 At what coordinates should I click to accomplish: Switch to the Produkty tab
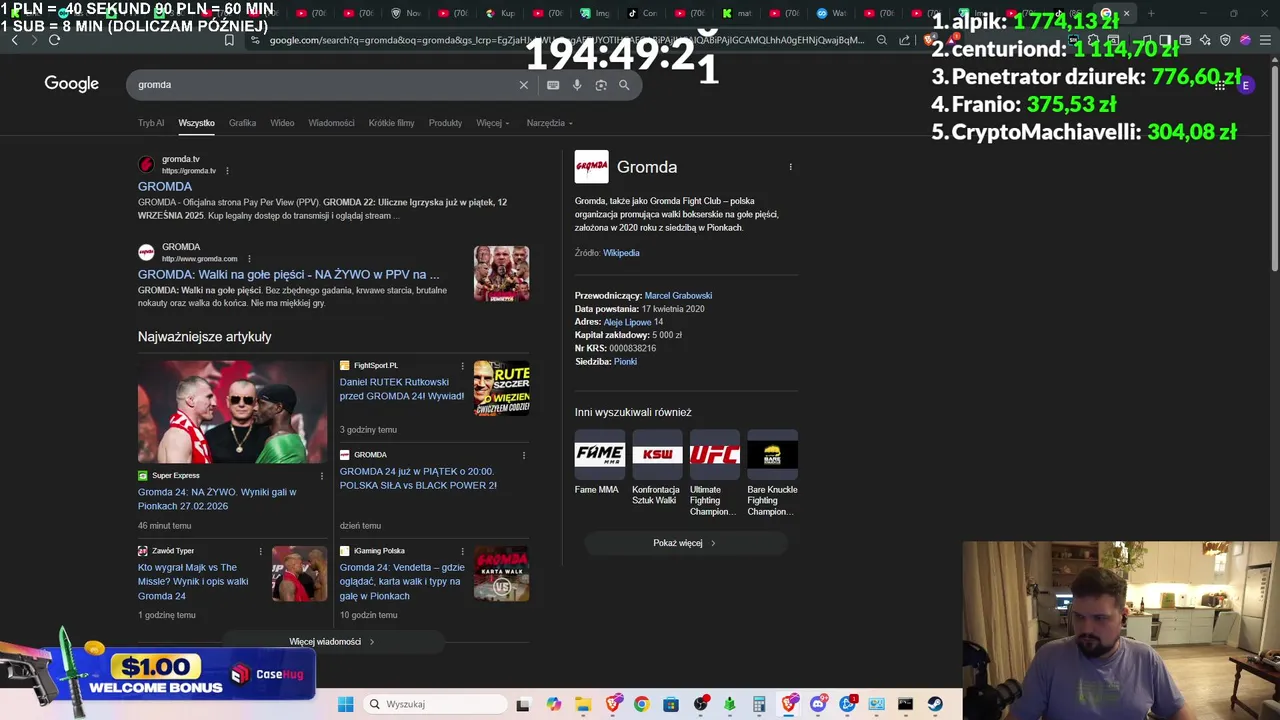tap(445, 123)
